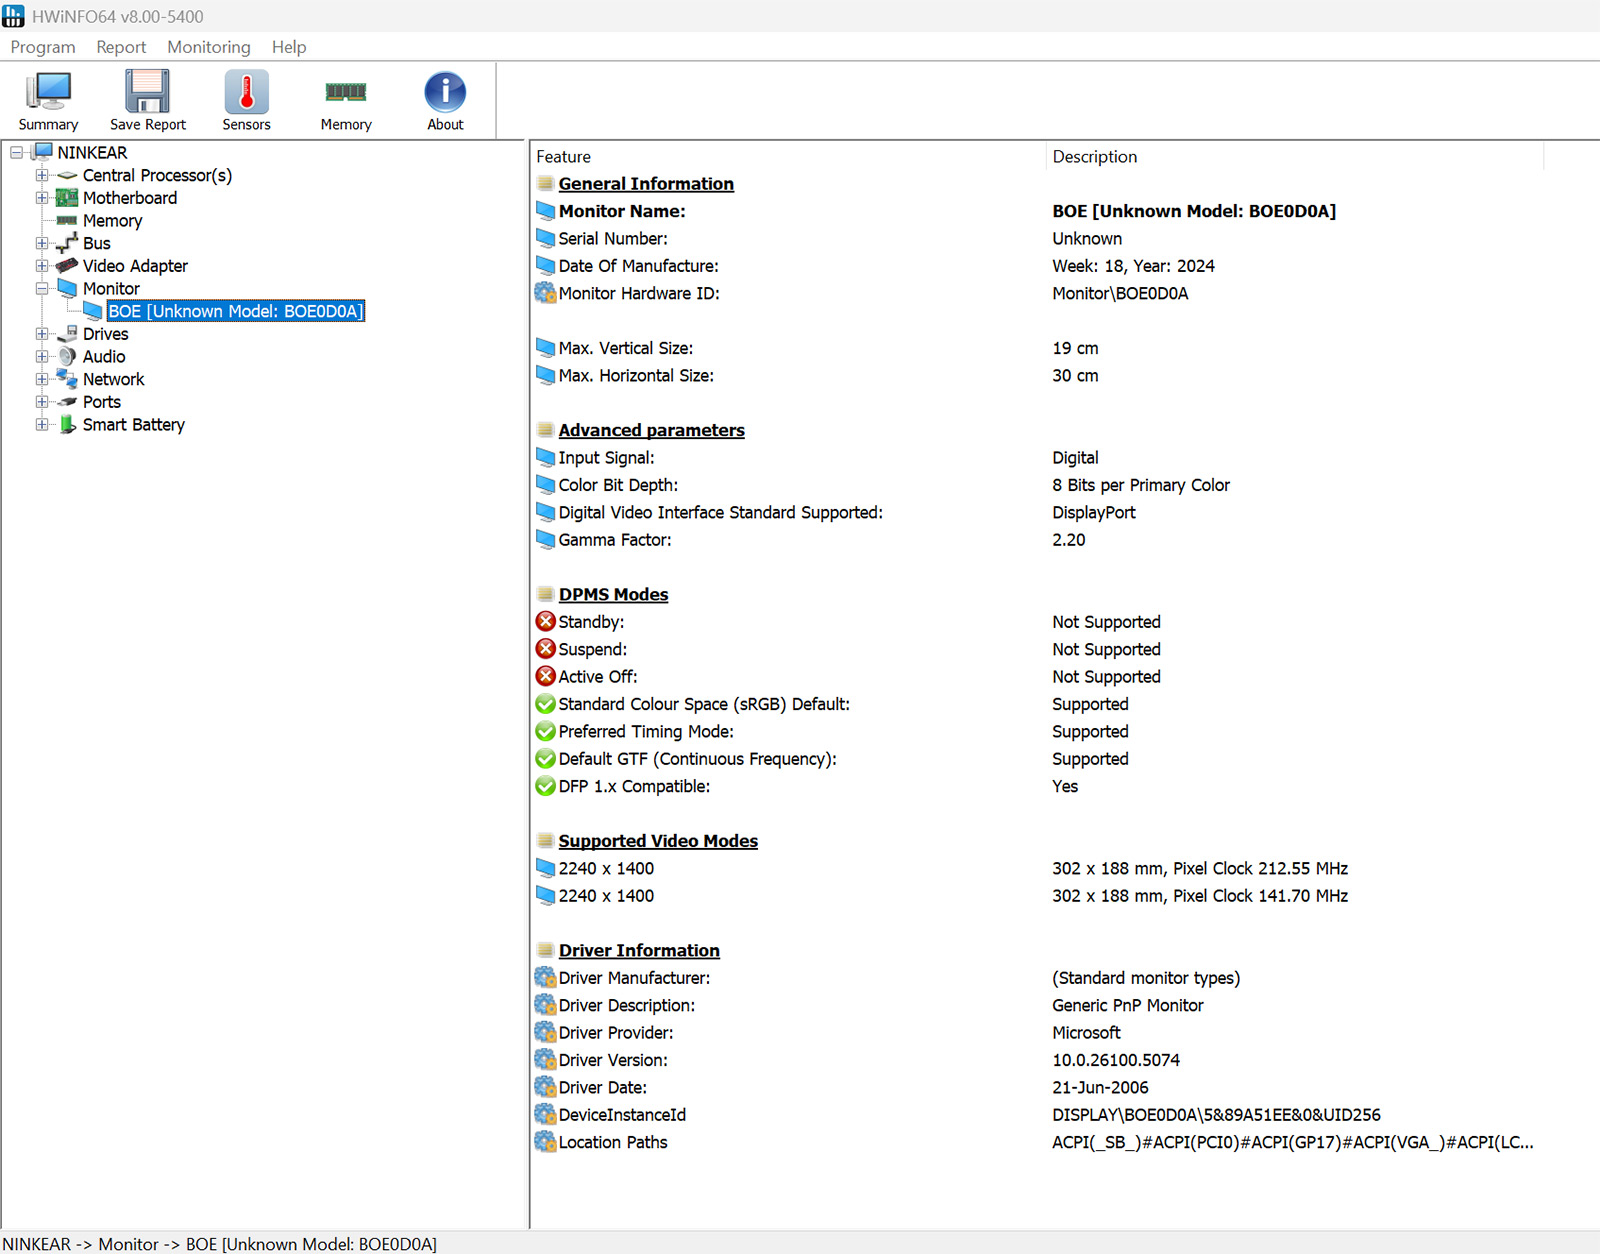This screenshot has width=1600, height=1254.
Task: Open the Monitoring menu
Action: pos(208,47)
